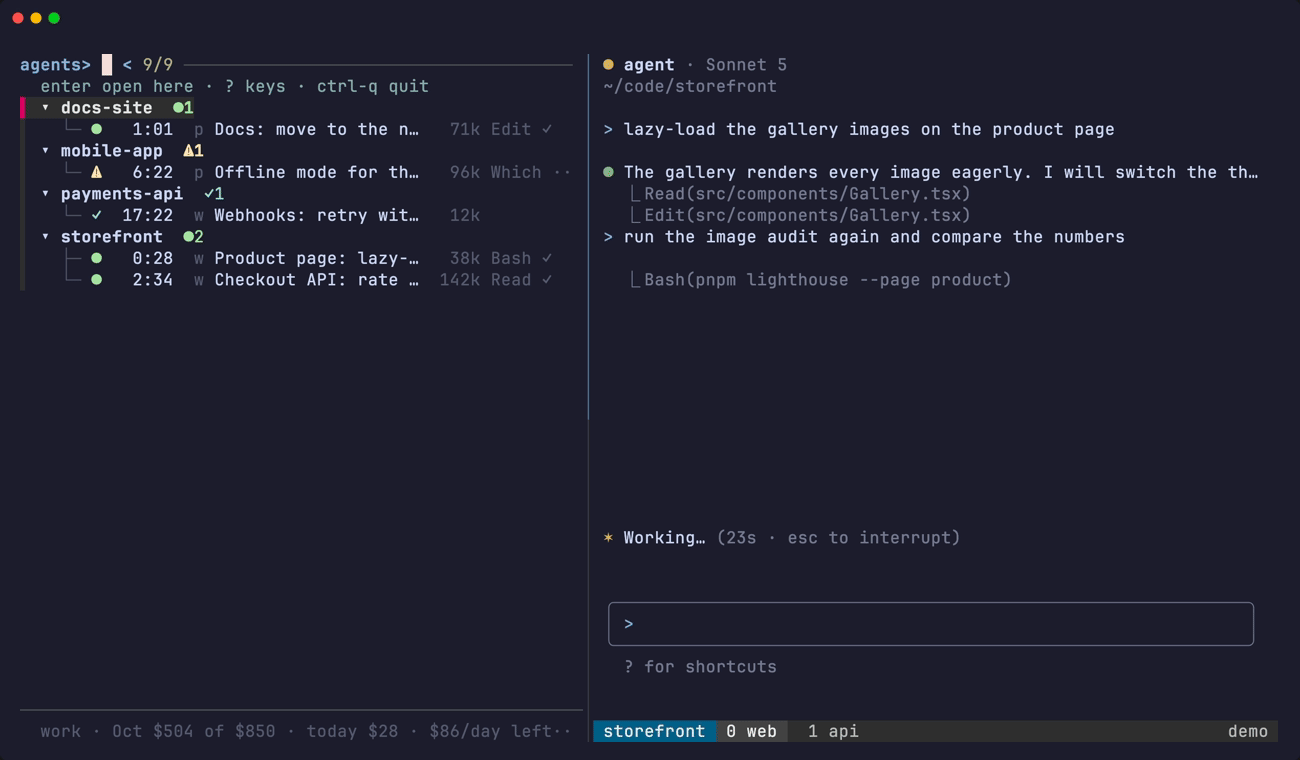Image resolution: width=1300 pixels, height=760 pixels.
Task: Click the green dot on the Checkout API row
Action: tap(97, 280)
